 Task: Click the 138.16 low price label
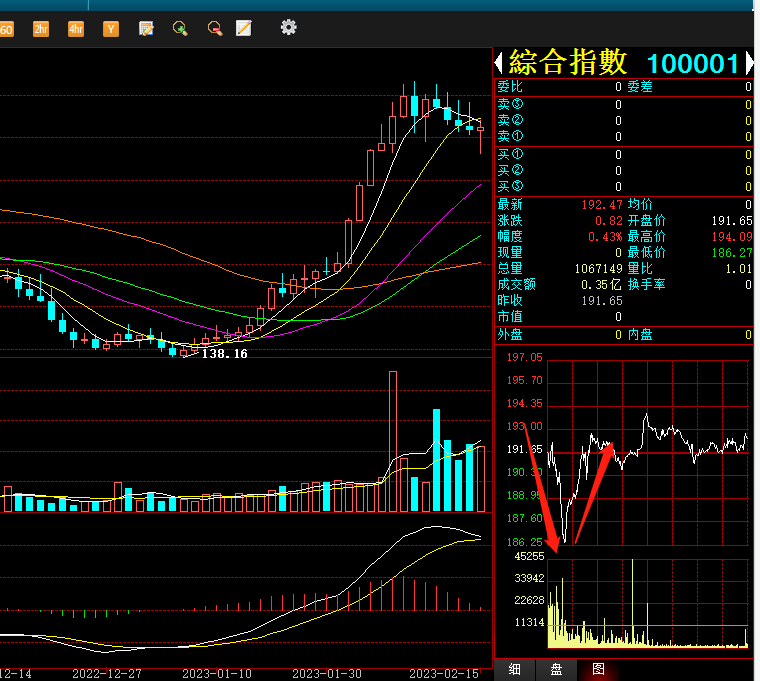pos(224,353)
